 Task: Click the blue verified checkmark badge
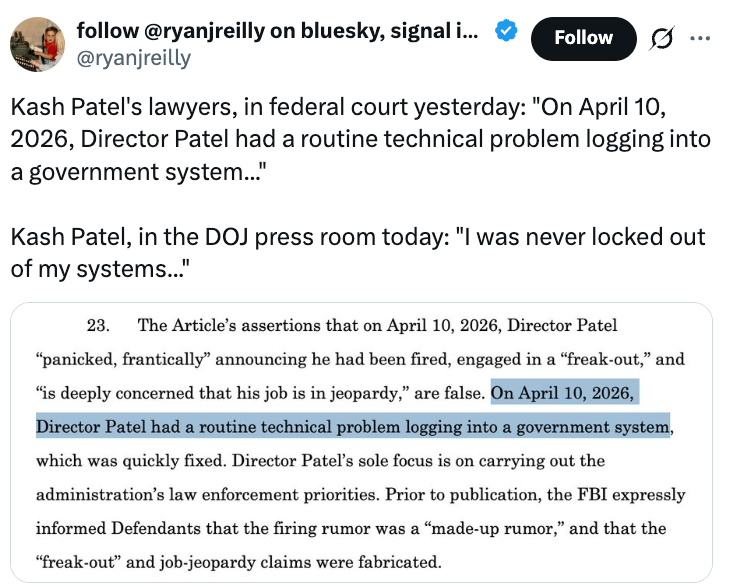point(506,31)
